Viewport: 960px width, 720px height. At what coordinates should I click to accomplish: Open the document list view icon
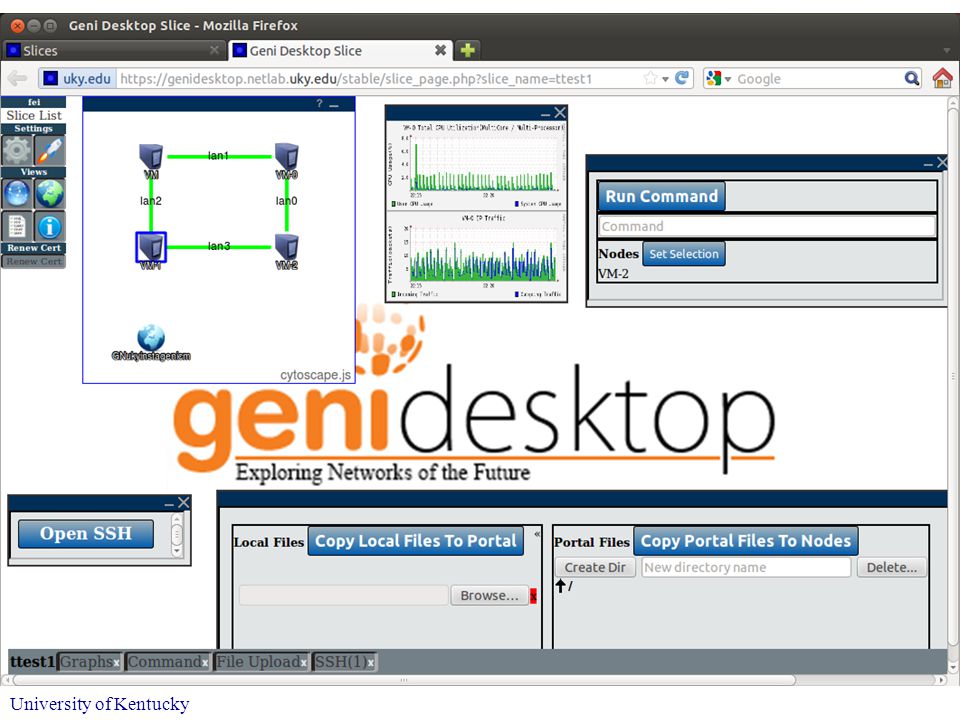pos(17,227)
